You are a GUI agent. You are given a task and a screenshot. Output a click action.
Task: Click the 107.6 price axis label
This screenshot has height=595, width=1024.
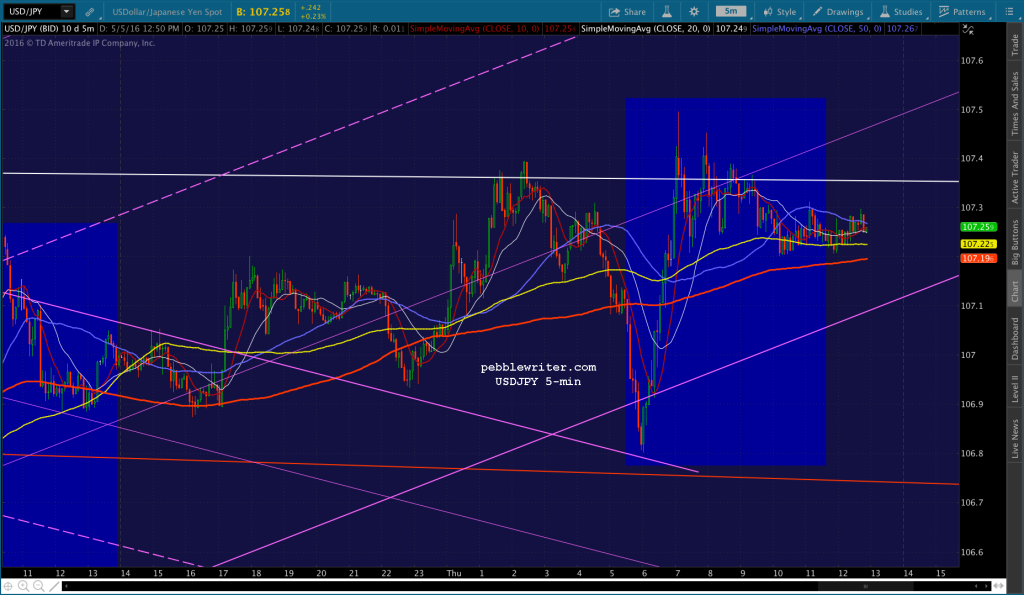coord(972,61)
